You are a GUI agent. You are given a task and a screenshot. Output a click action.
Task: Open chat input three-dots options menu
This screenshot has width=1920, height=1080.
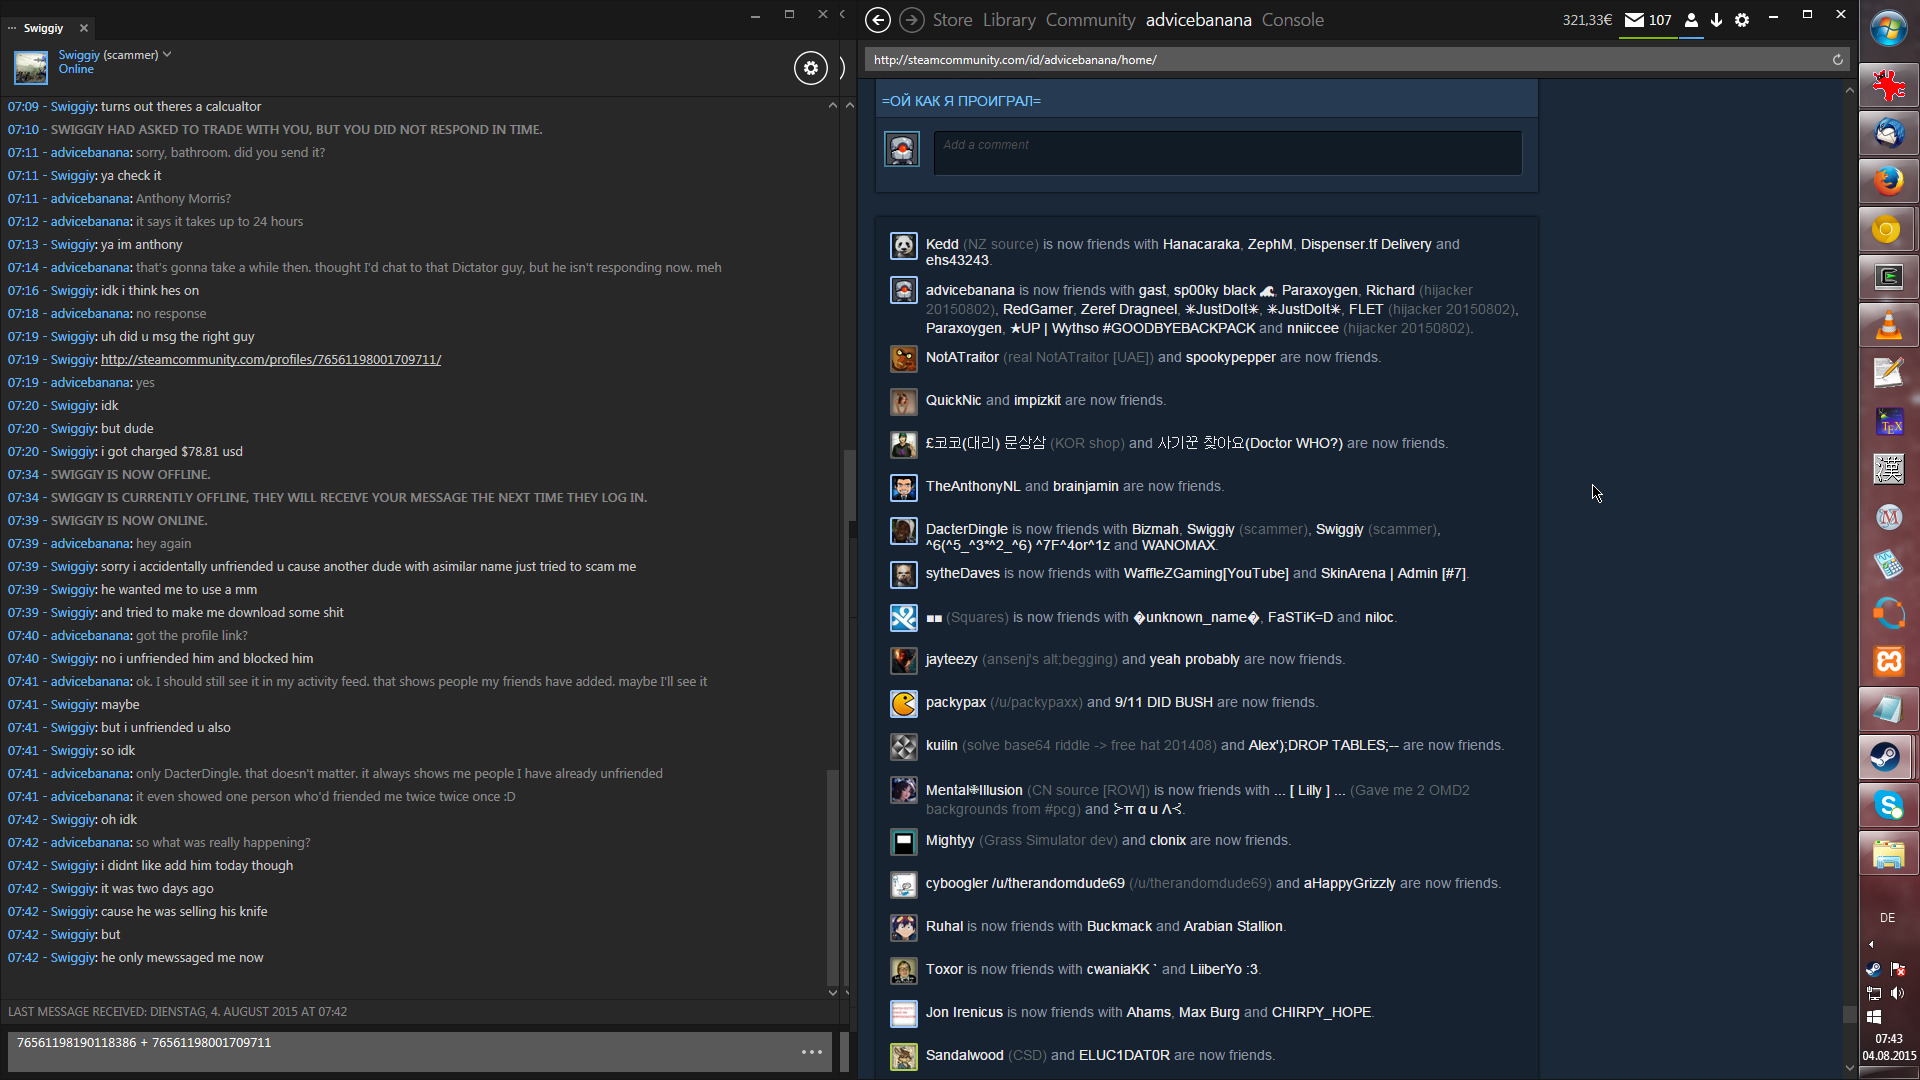point(811,1052)
